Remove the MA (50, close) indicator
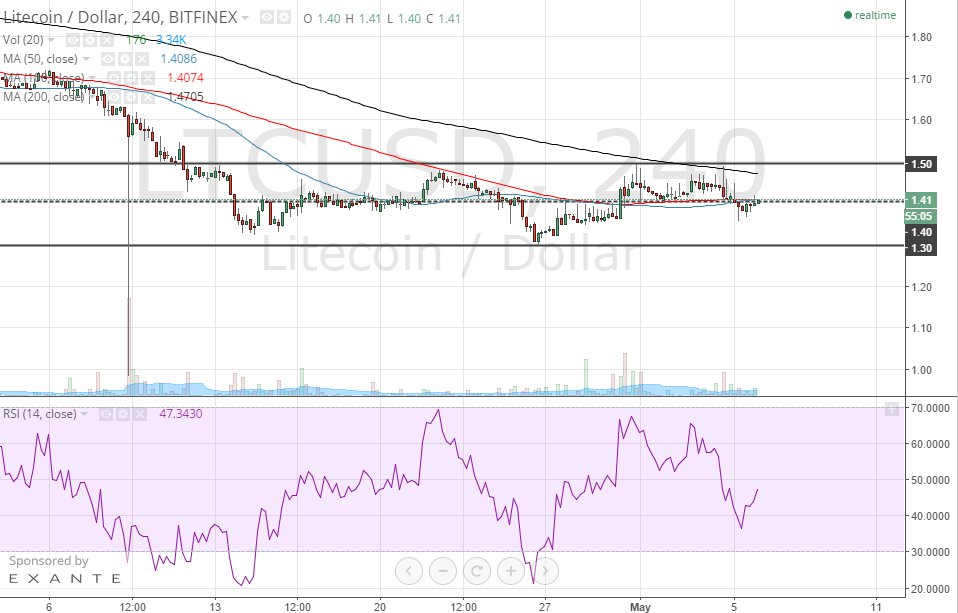The width and height of the screenshot is (958, 613). (142, 59)
